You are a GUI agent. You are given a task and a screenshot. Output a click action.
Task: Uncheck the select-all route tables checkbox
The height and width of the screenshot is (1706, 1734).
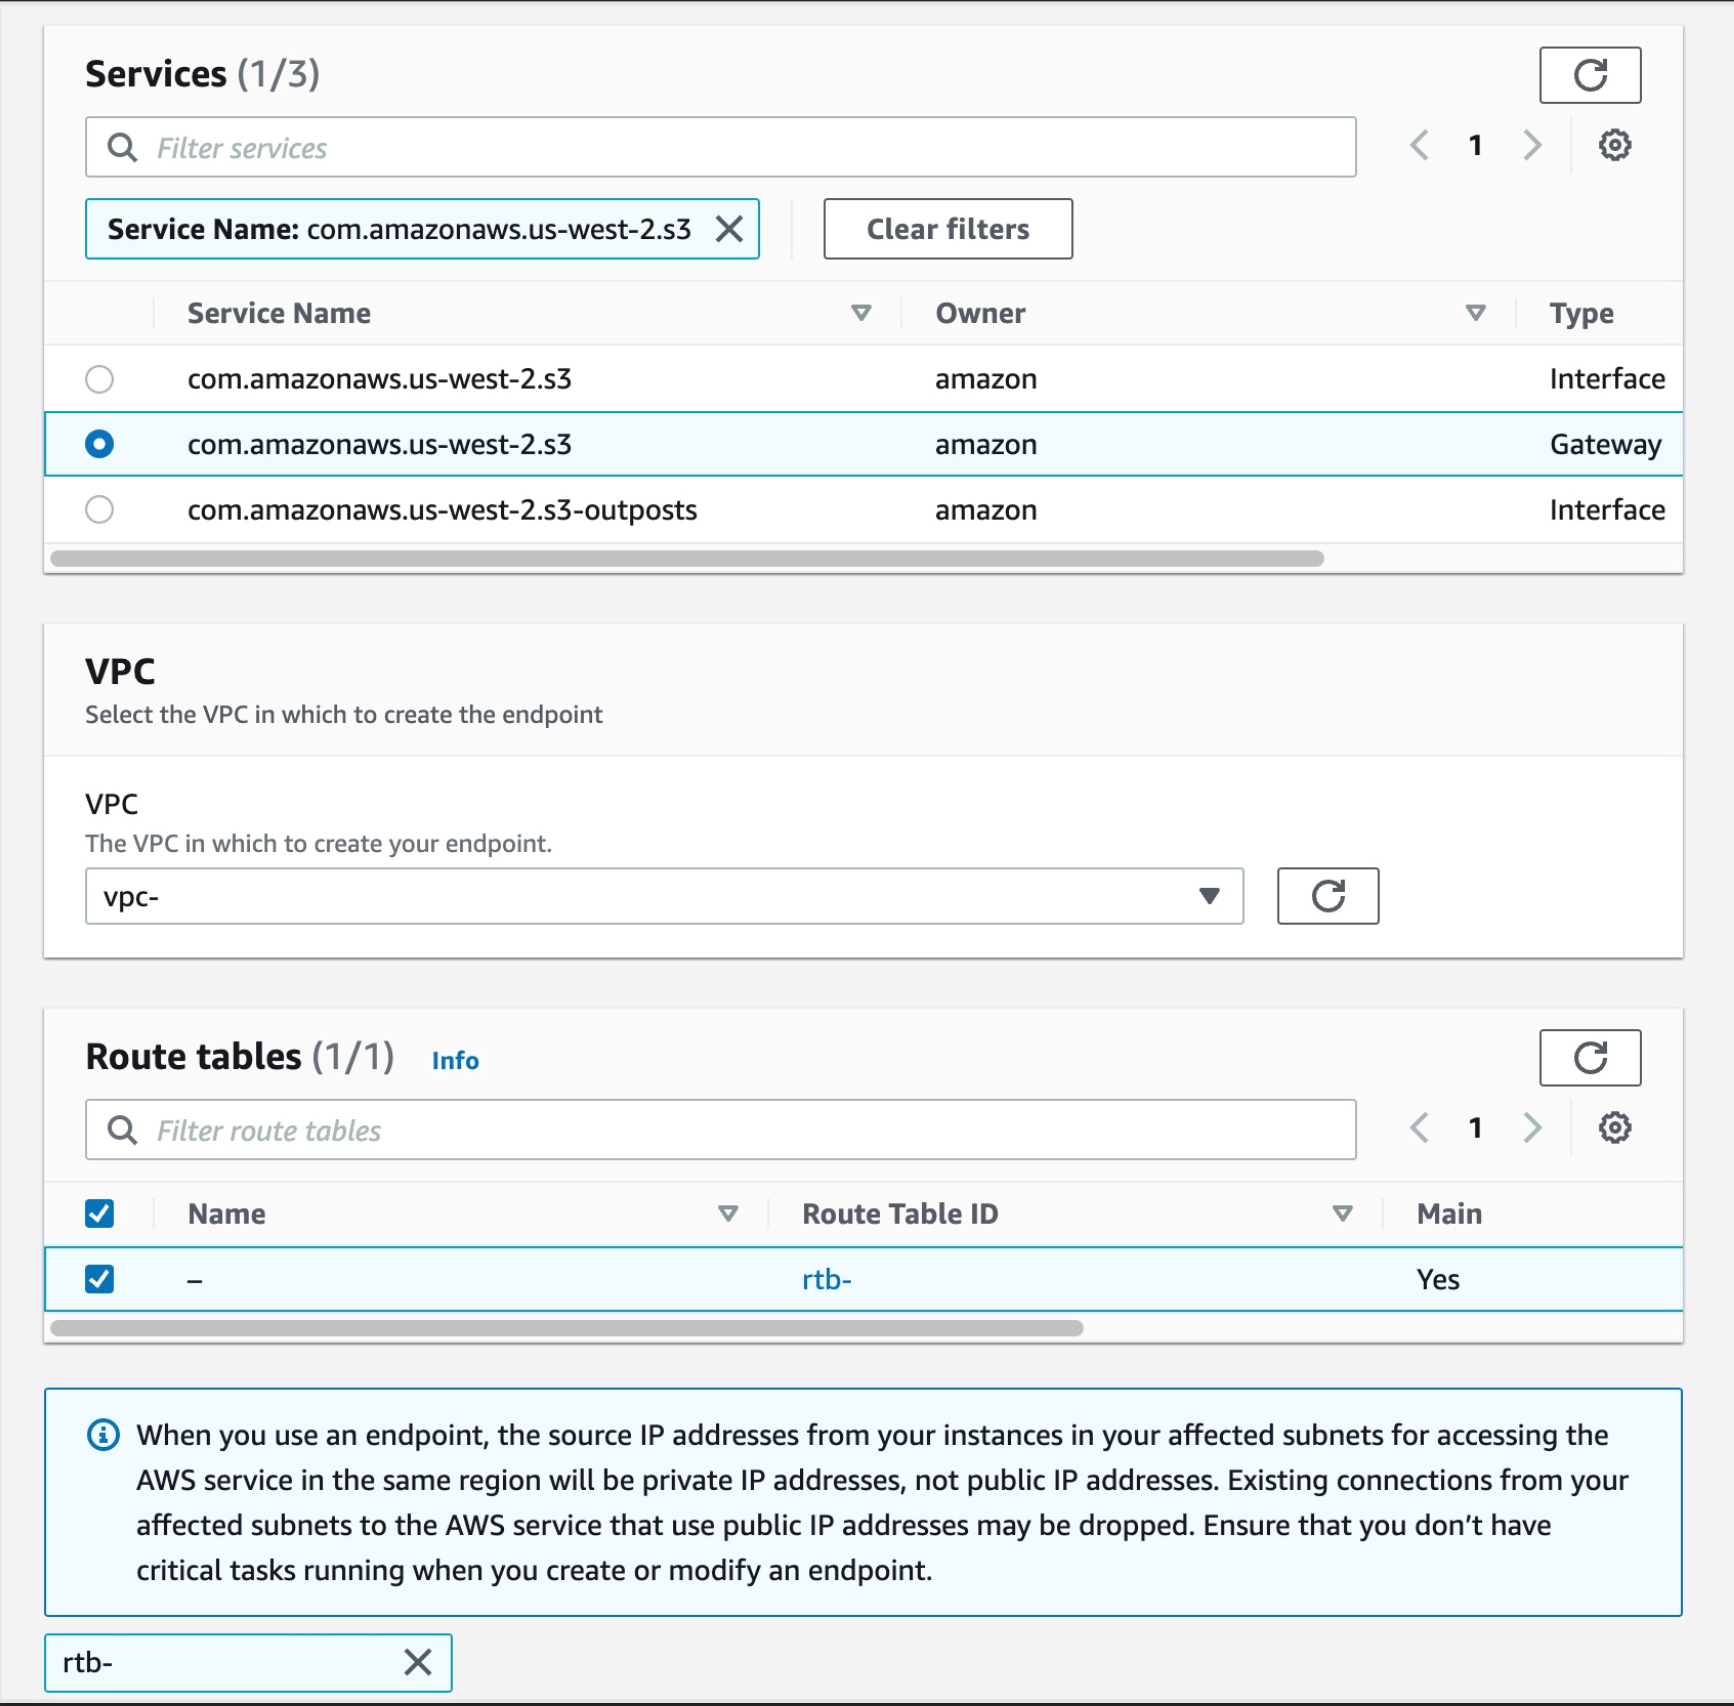(x=99, y=1213)
